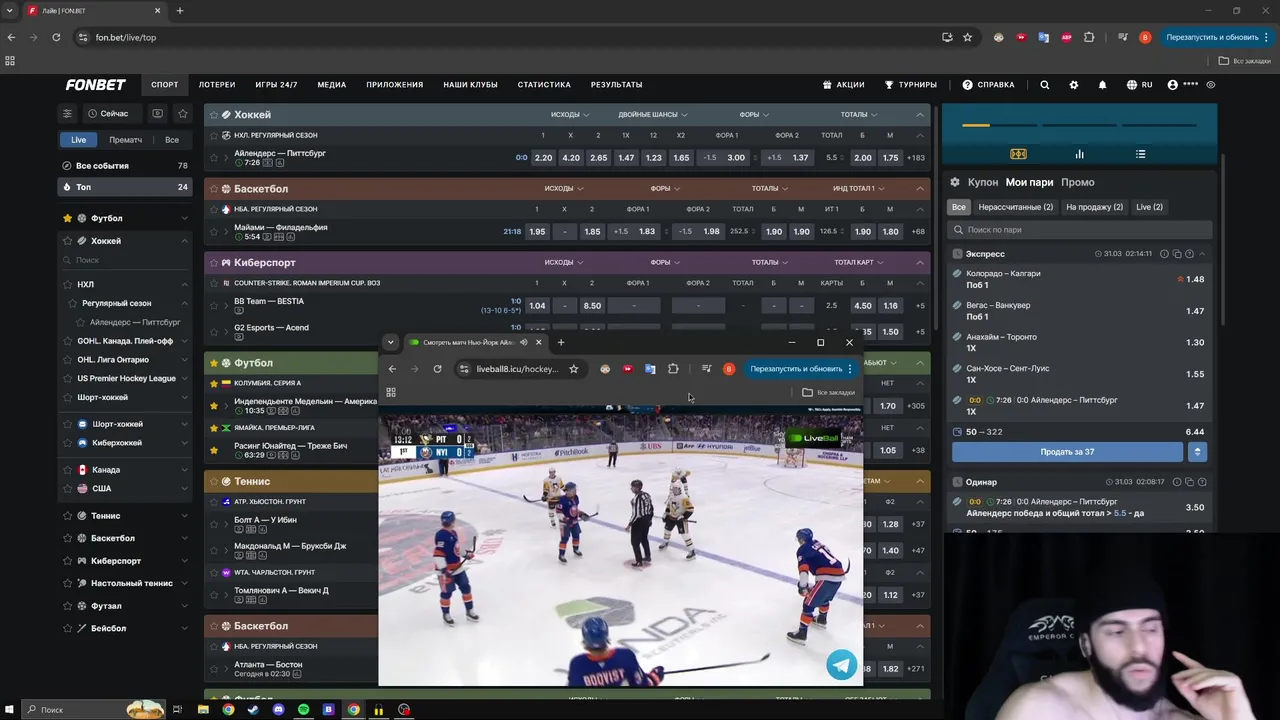Open Двойные шансы dropdown in Хоккей header
This screenshot has width=1280, height=720.
click(652, 115)
